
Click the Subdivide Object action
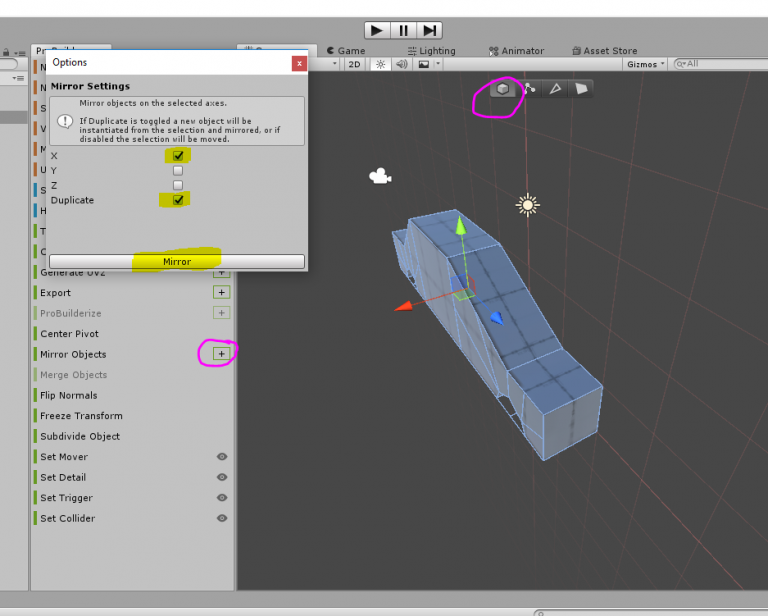[x=80, y=437]
